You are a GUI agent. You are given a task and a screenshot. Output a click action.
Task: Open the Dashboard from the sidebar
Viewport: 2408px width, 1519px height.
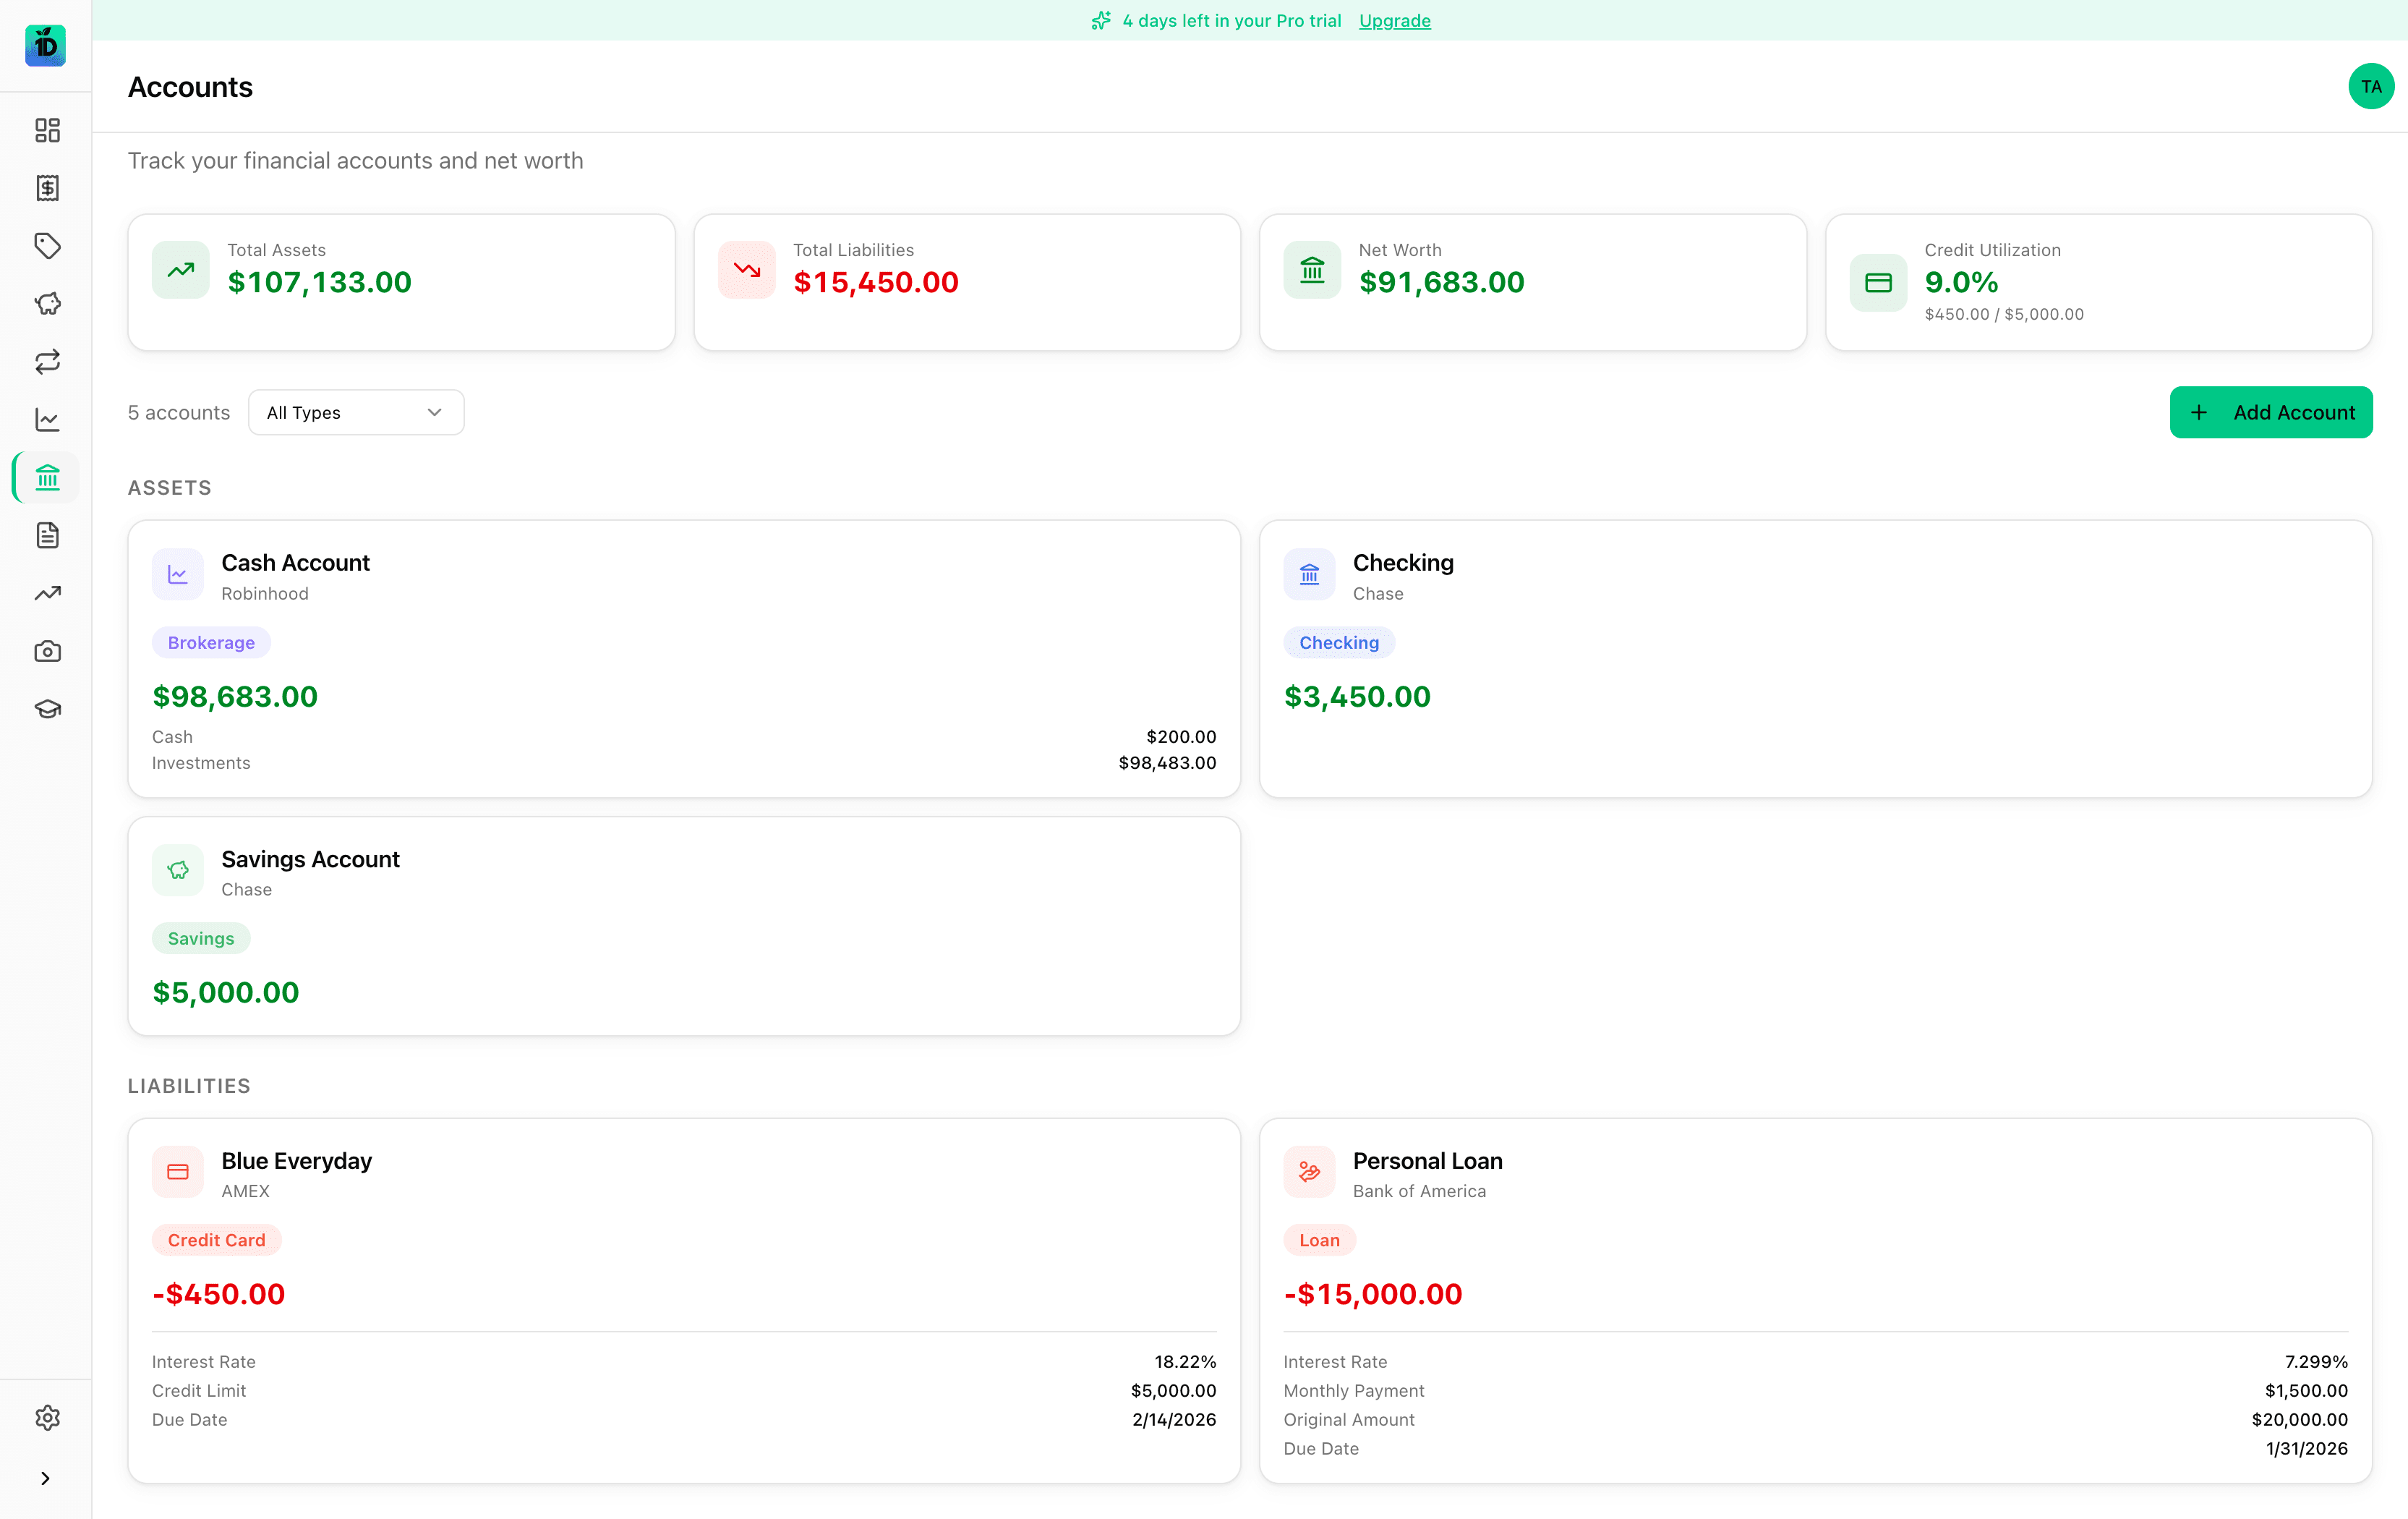[x=46, y=131]
